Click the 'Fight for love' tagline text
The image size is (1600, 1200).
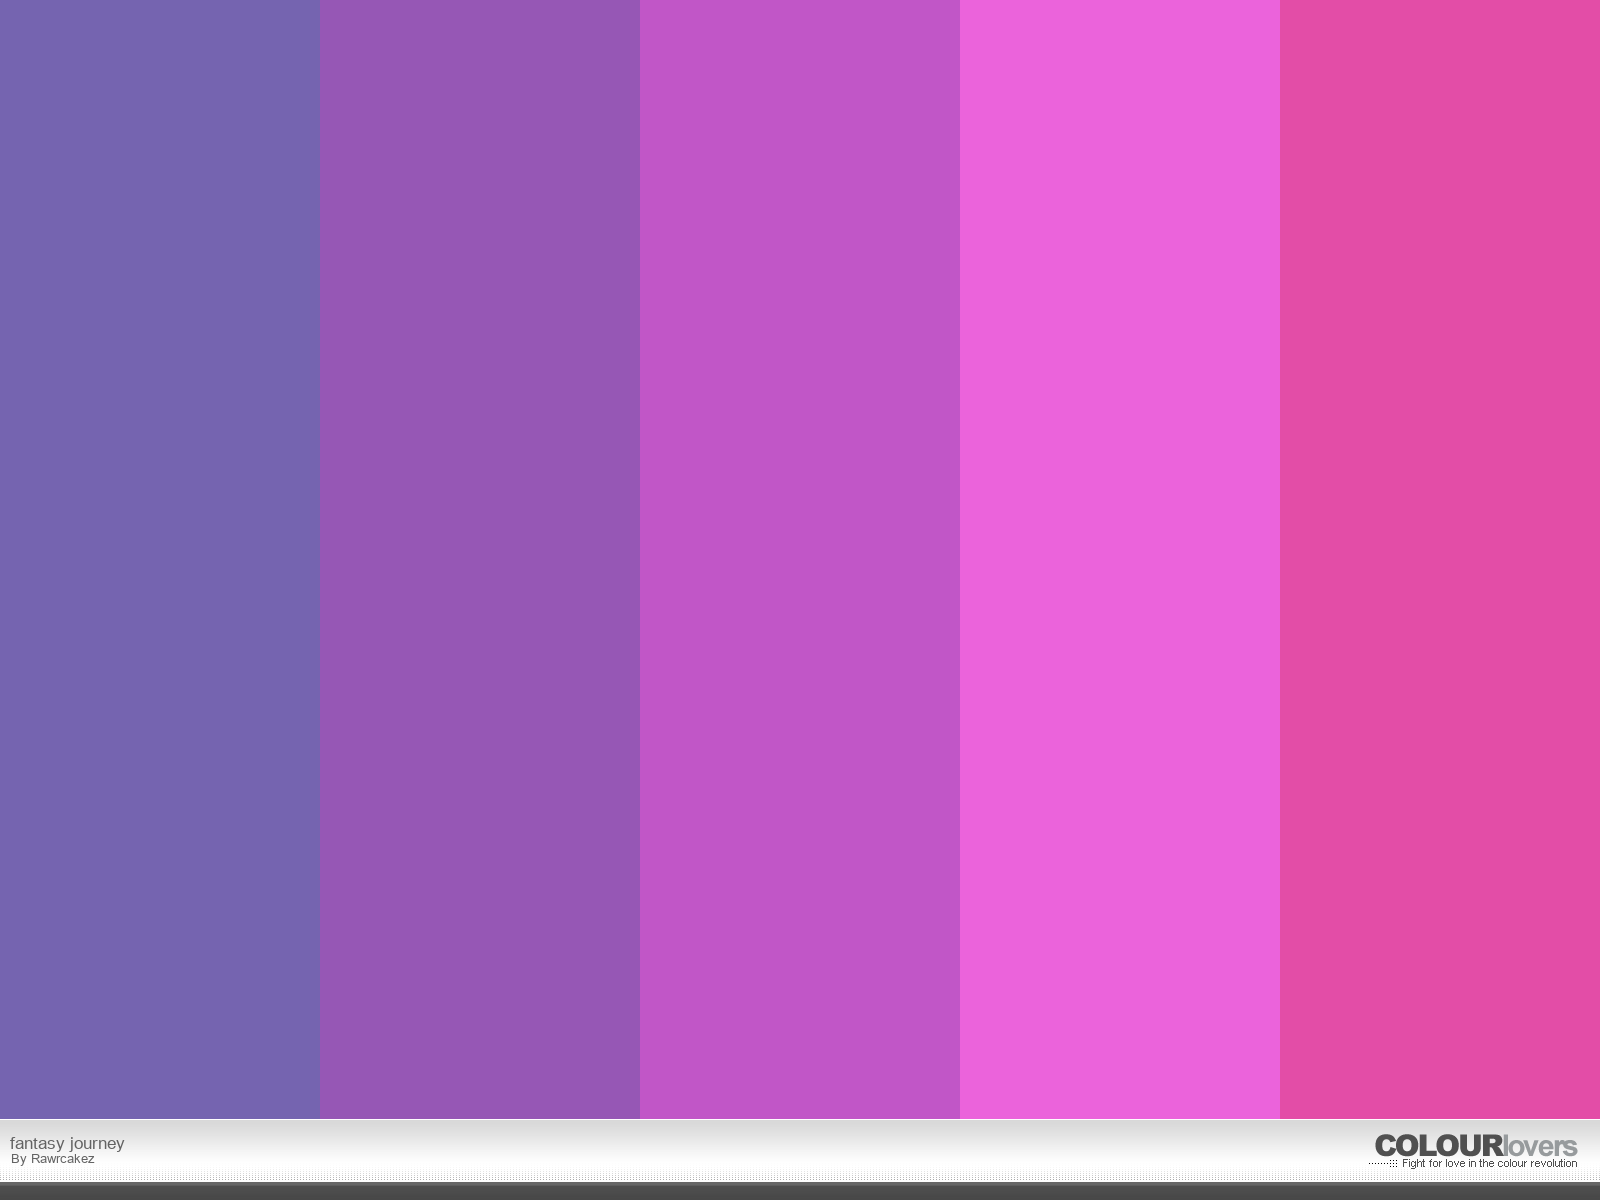tap(1489, 1164)
